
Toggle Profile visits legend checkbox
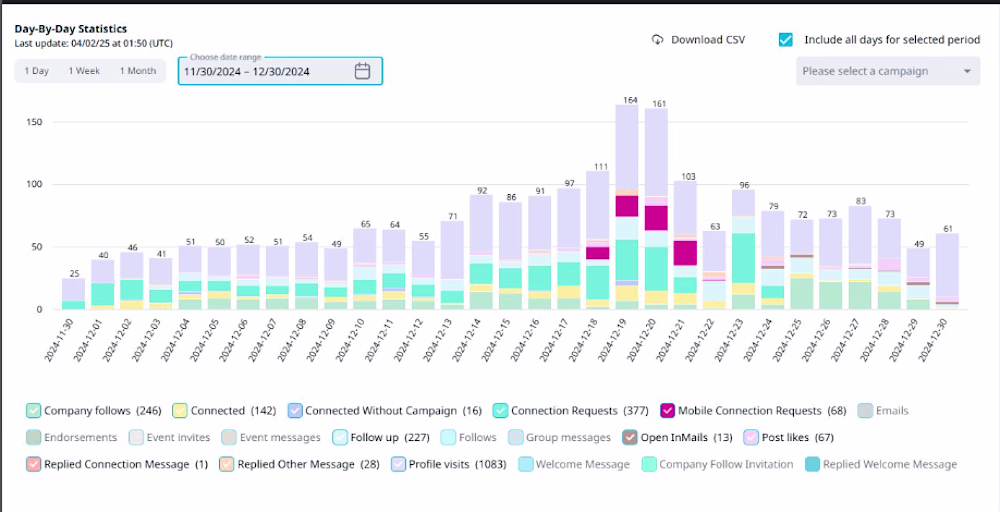point(399,464)
